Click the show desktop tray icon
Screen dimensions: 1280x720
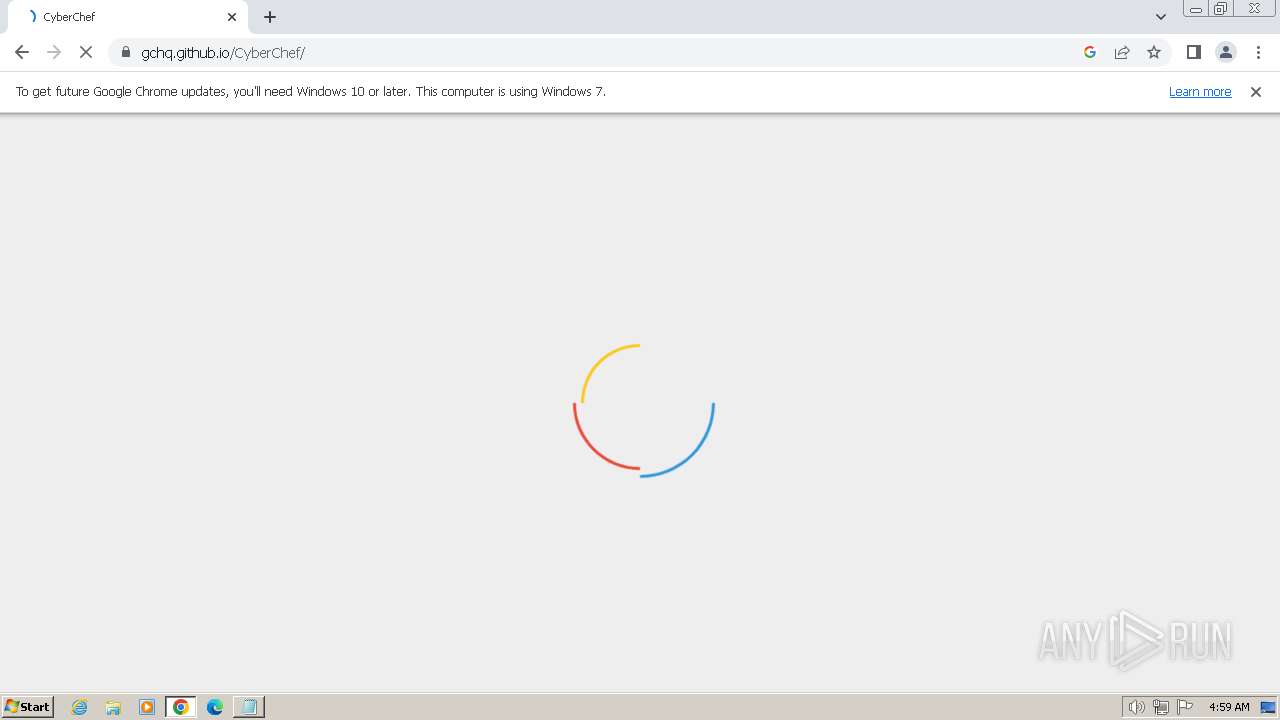[x=1268, y=707]
